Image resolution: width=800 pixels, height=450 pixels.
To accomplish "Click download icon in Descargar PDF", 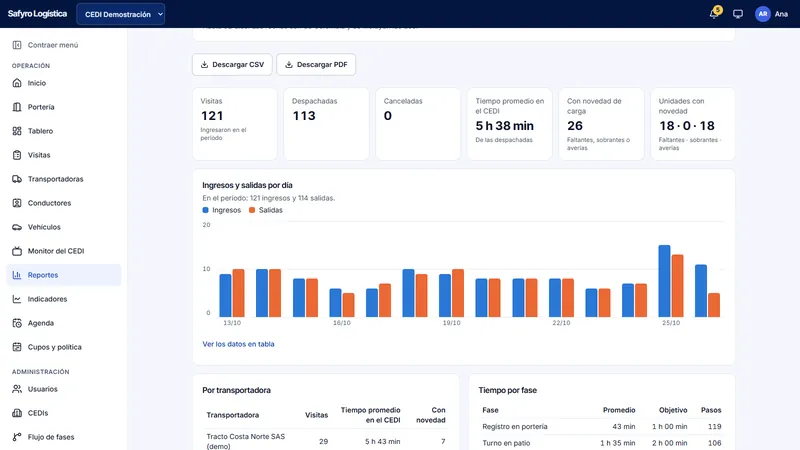I will point(289,64).
